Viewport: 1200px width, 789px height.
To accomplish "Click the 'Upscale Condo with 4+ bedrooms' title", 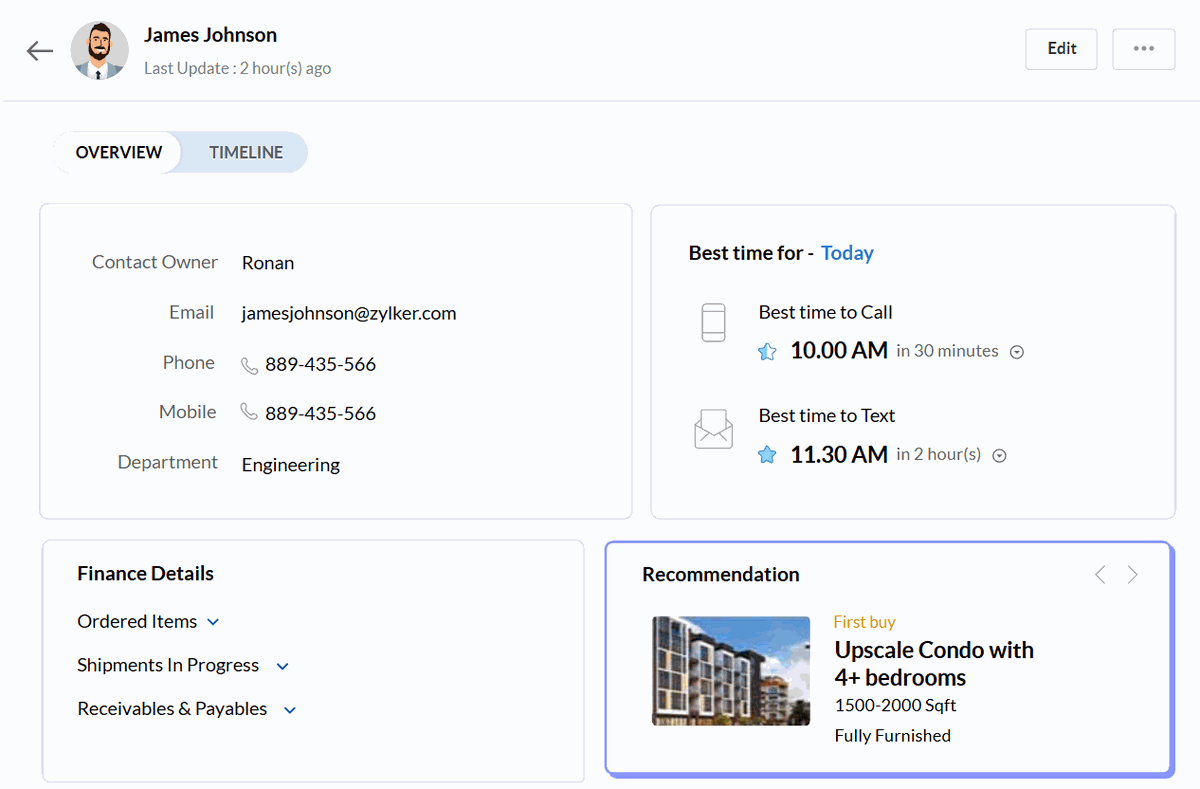I will 934,664.
